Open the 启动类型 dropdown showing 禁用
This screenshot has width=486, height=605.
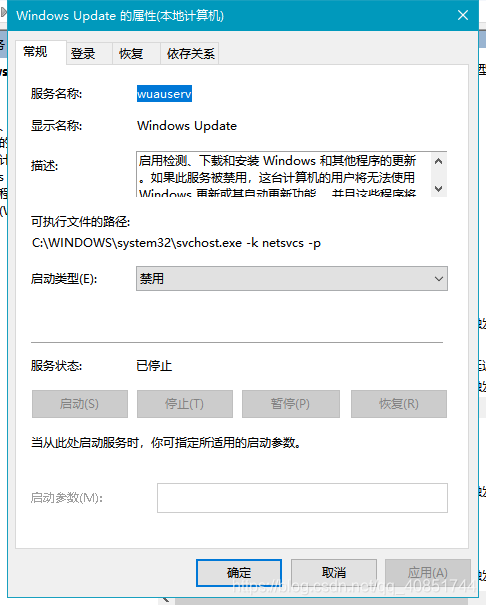pos(292,279)
